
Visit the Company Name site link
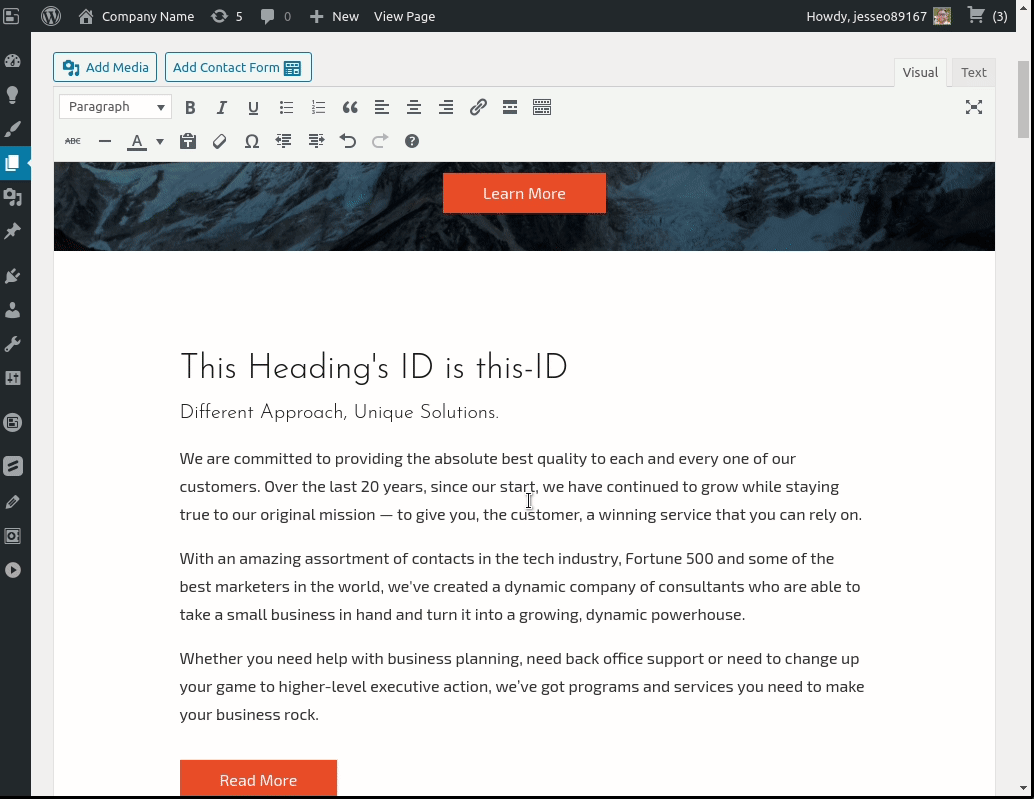coord(137,16)
